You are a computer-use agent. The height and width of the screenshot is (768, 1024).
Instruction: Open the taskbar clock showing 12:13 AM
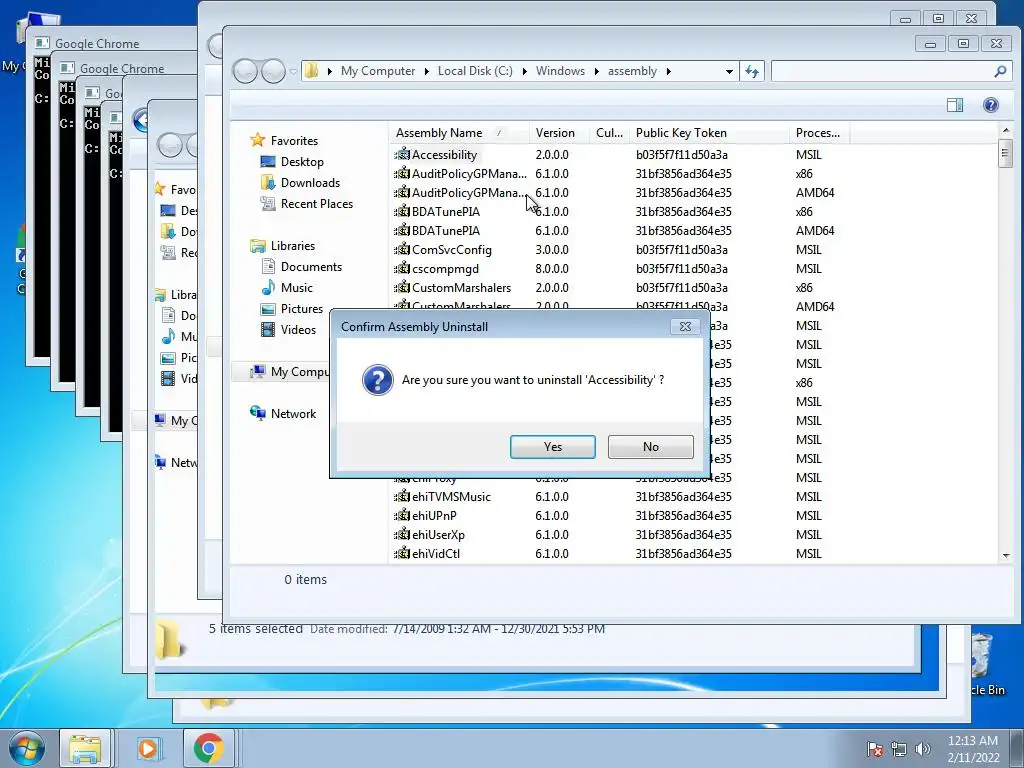[x=973, y=749]
